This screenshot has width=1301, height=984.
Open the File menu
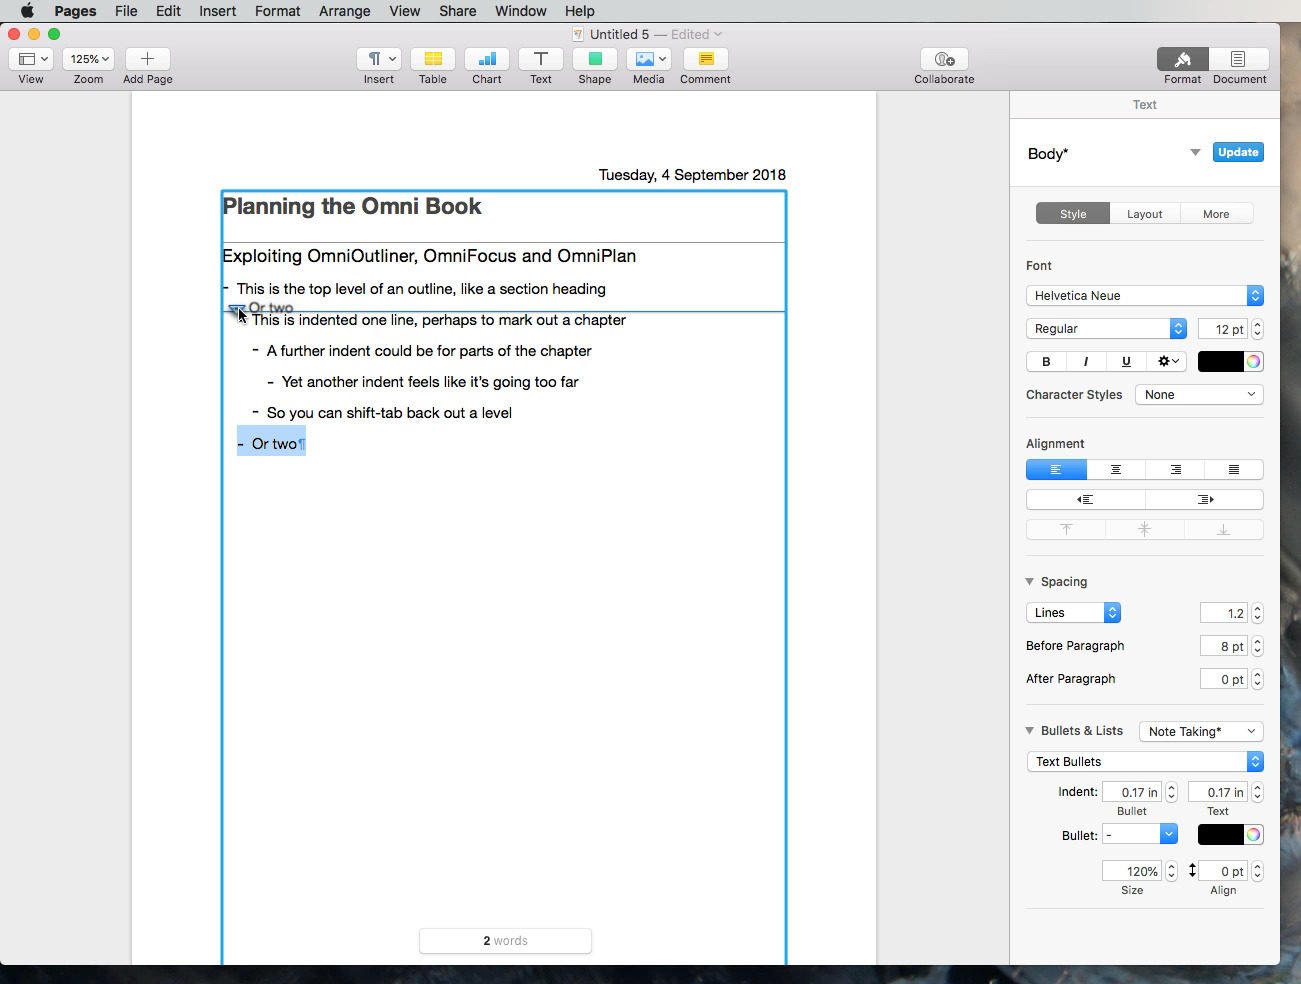click(126, 11)
